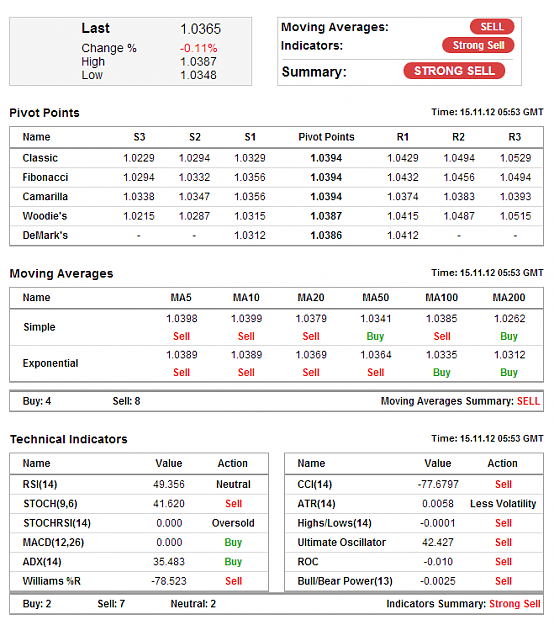Click the R2 column header

click(x=458, y=137)
